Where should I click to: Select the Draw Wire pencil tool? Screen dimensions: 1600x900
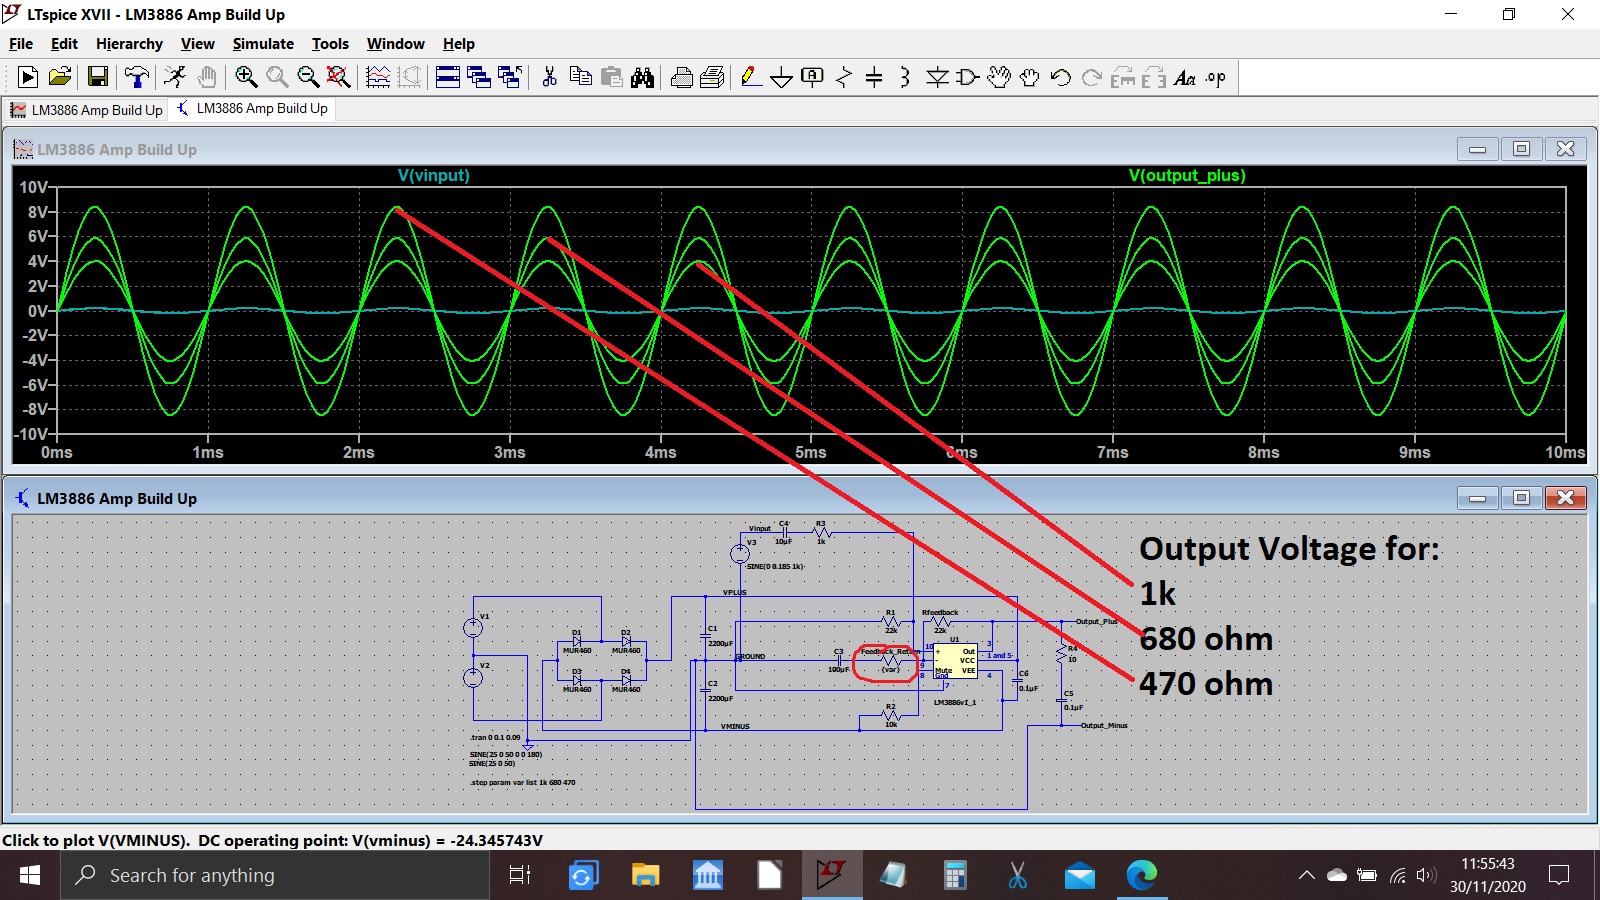point(751,77)
